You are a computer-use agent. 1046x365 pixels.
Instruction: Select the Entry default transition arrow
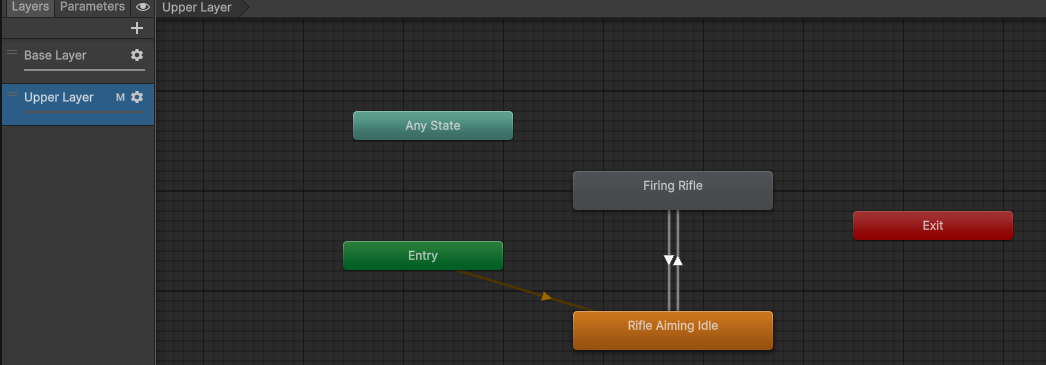point(546,296)
